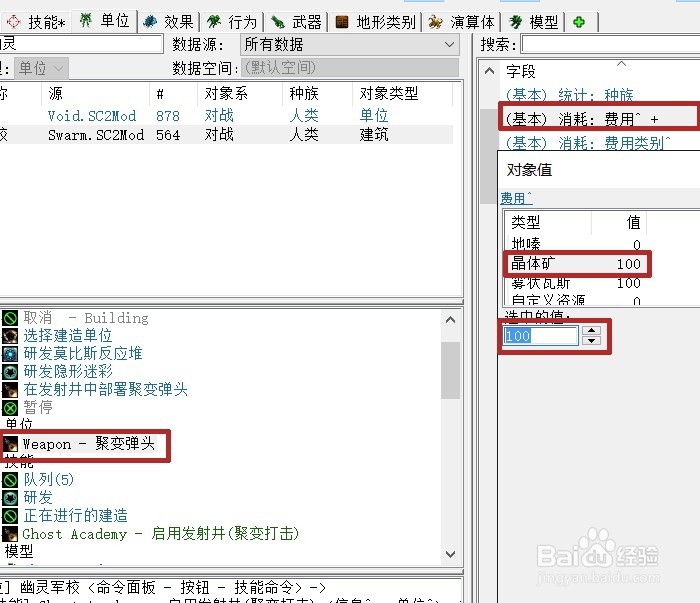Decrease selected value with down arrow
This screenshot has width=700, height=603.
[x=592, y=341]
